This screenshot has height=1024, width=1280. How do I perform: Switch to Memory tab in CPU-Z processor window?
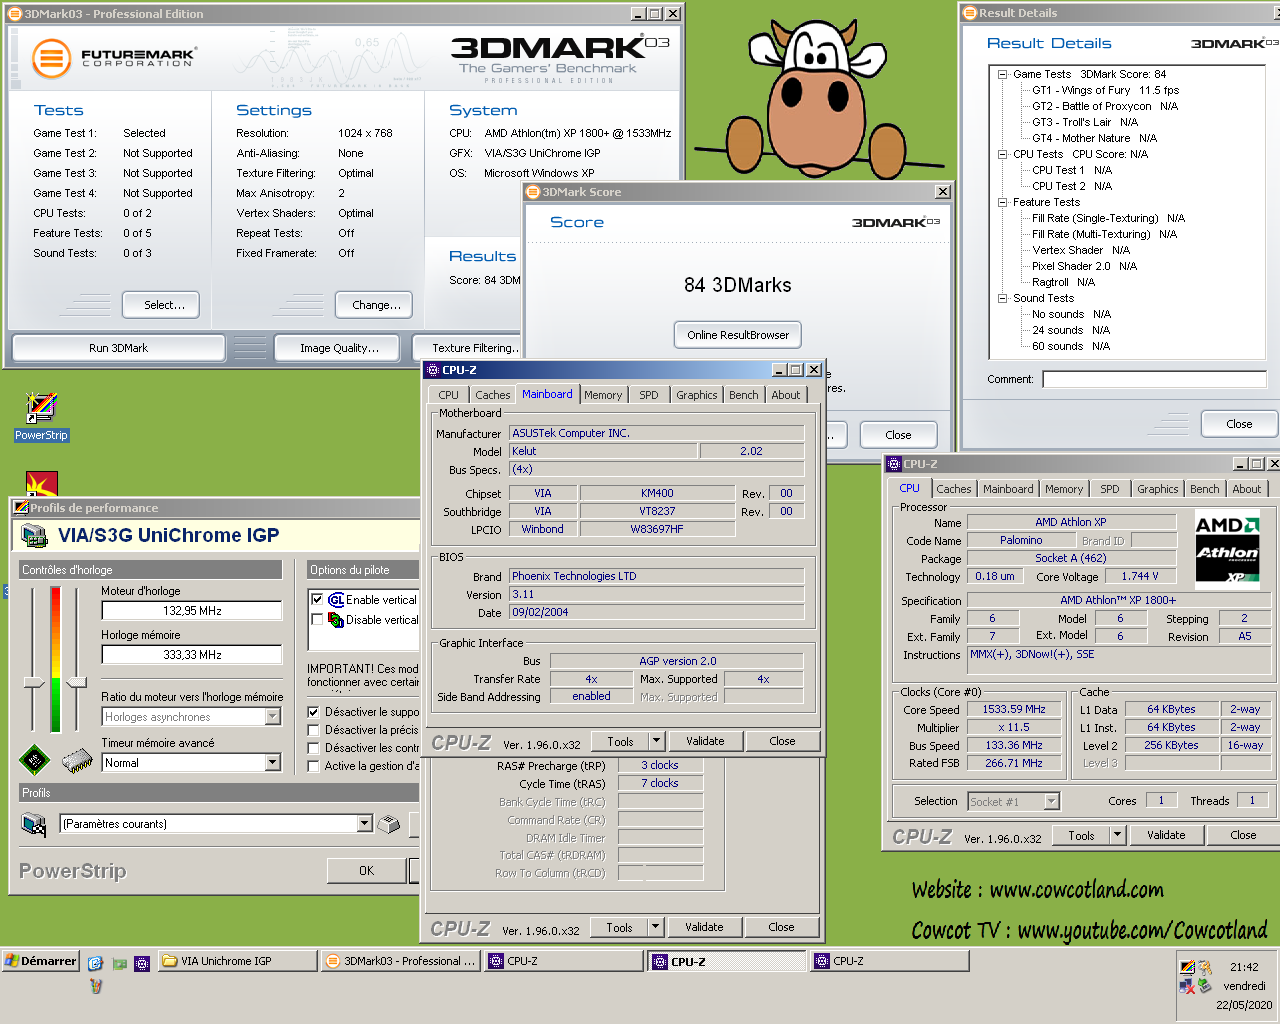pyautogui.click(x=1064, y=489)
